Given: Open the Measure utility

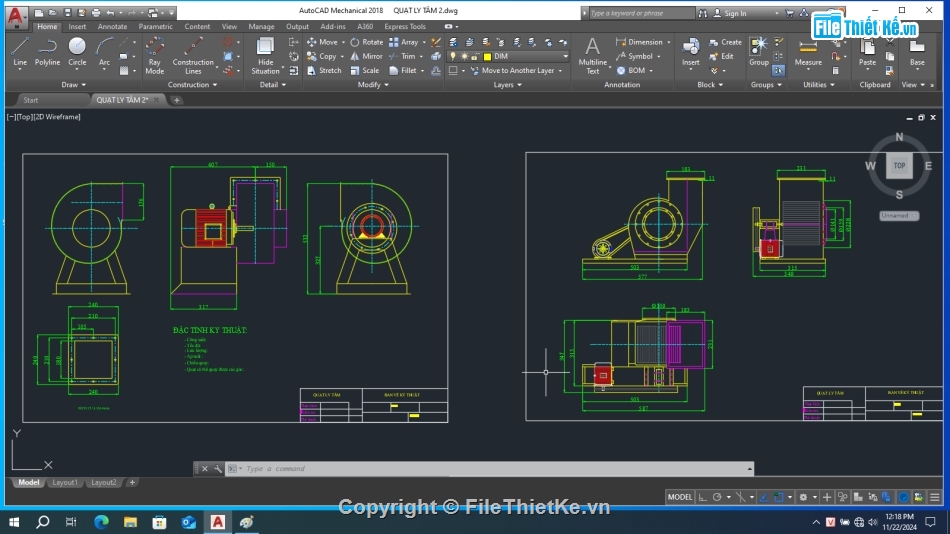Looking at the screenshot, I should click(x=808, y=52).
